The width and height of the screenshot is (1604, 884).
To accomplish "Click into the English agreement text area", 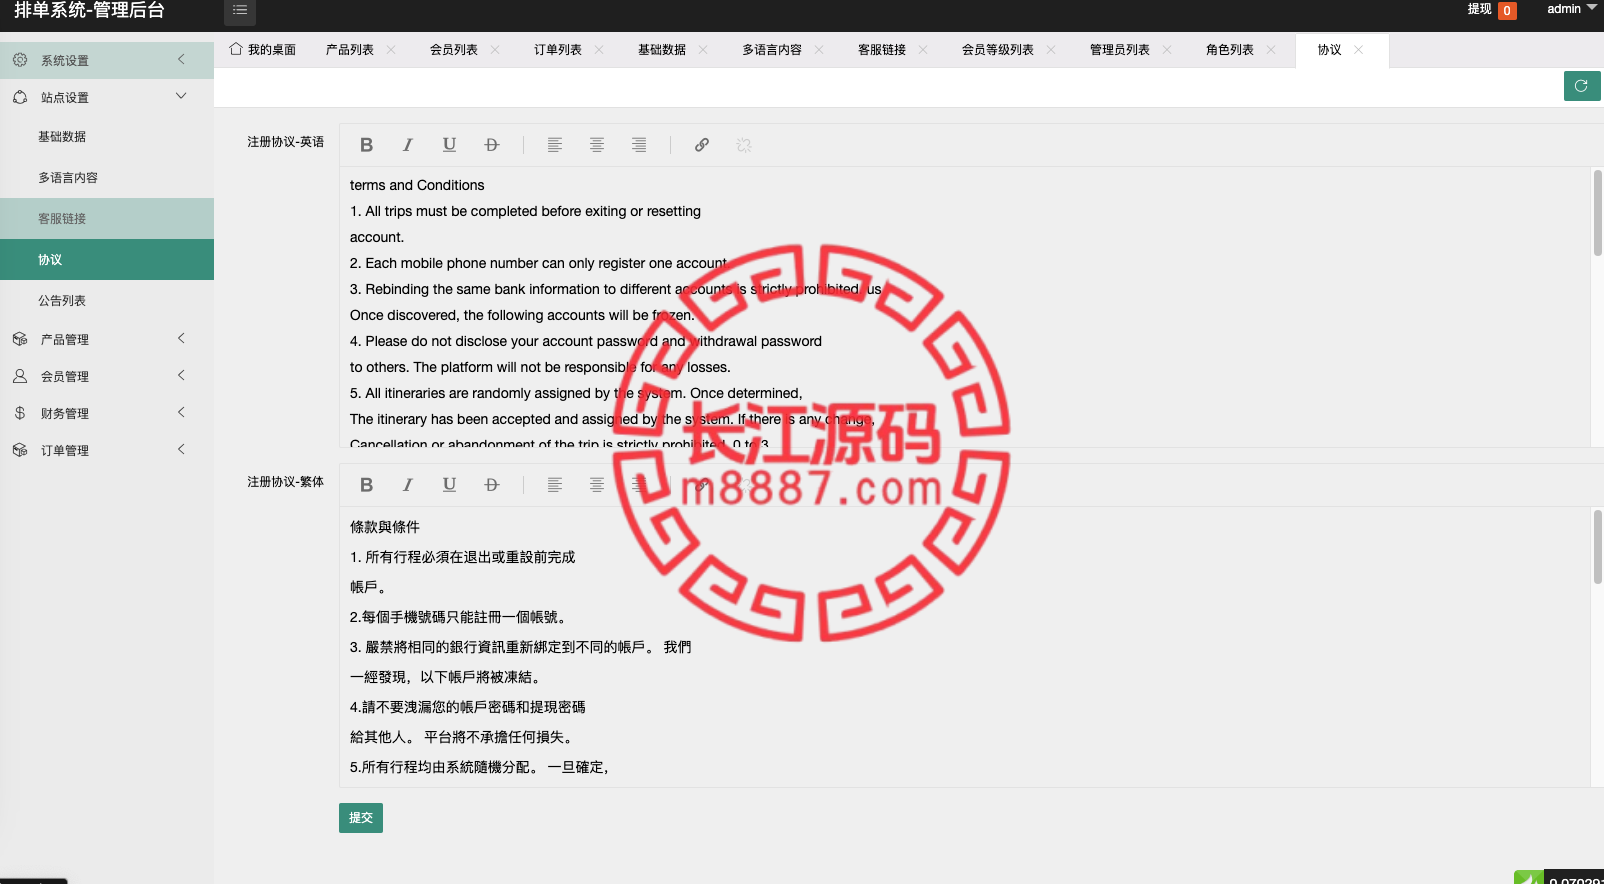I will click(x=965, y=307).
